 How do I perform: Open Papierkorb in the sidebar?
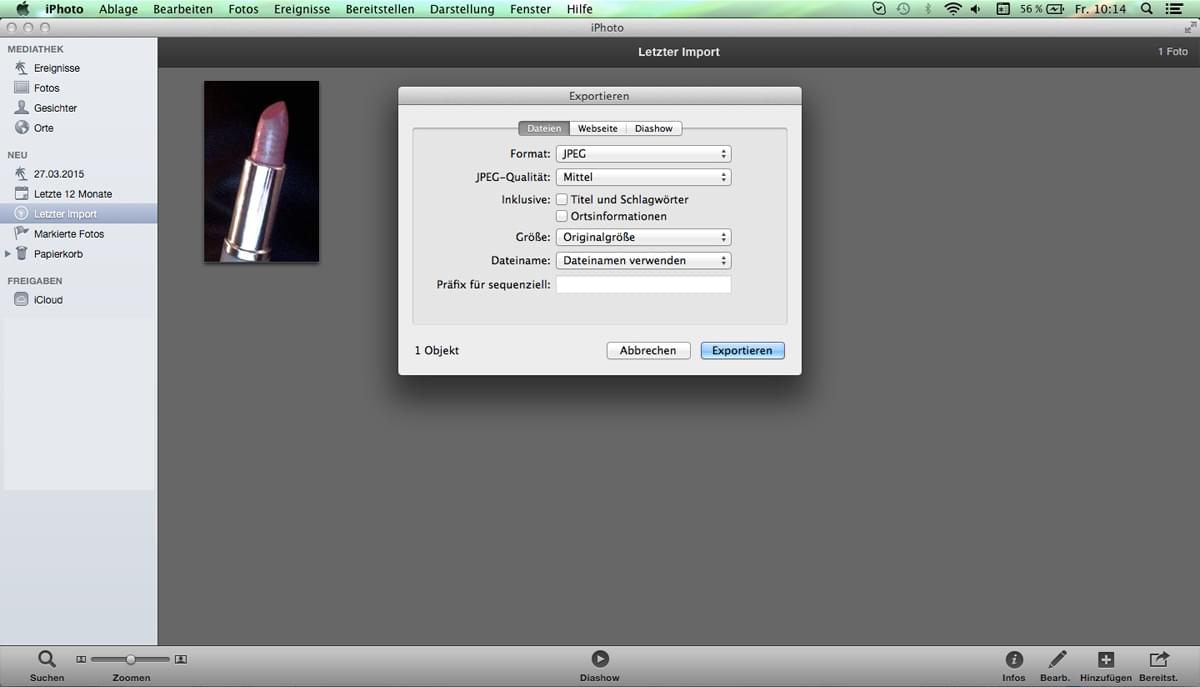[58, 254]
